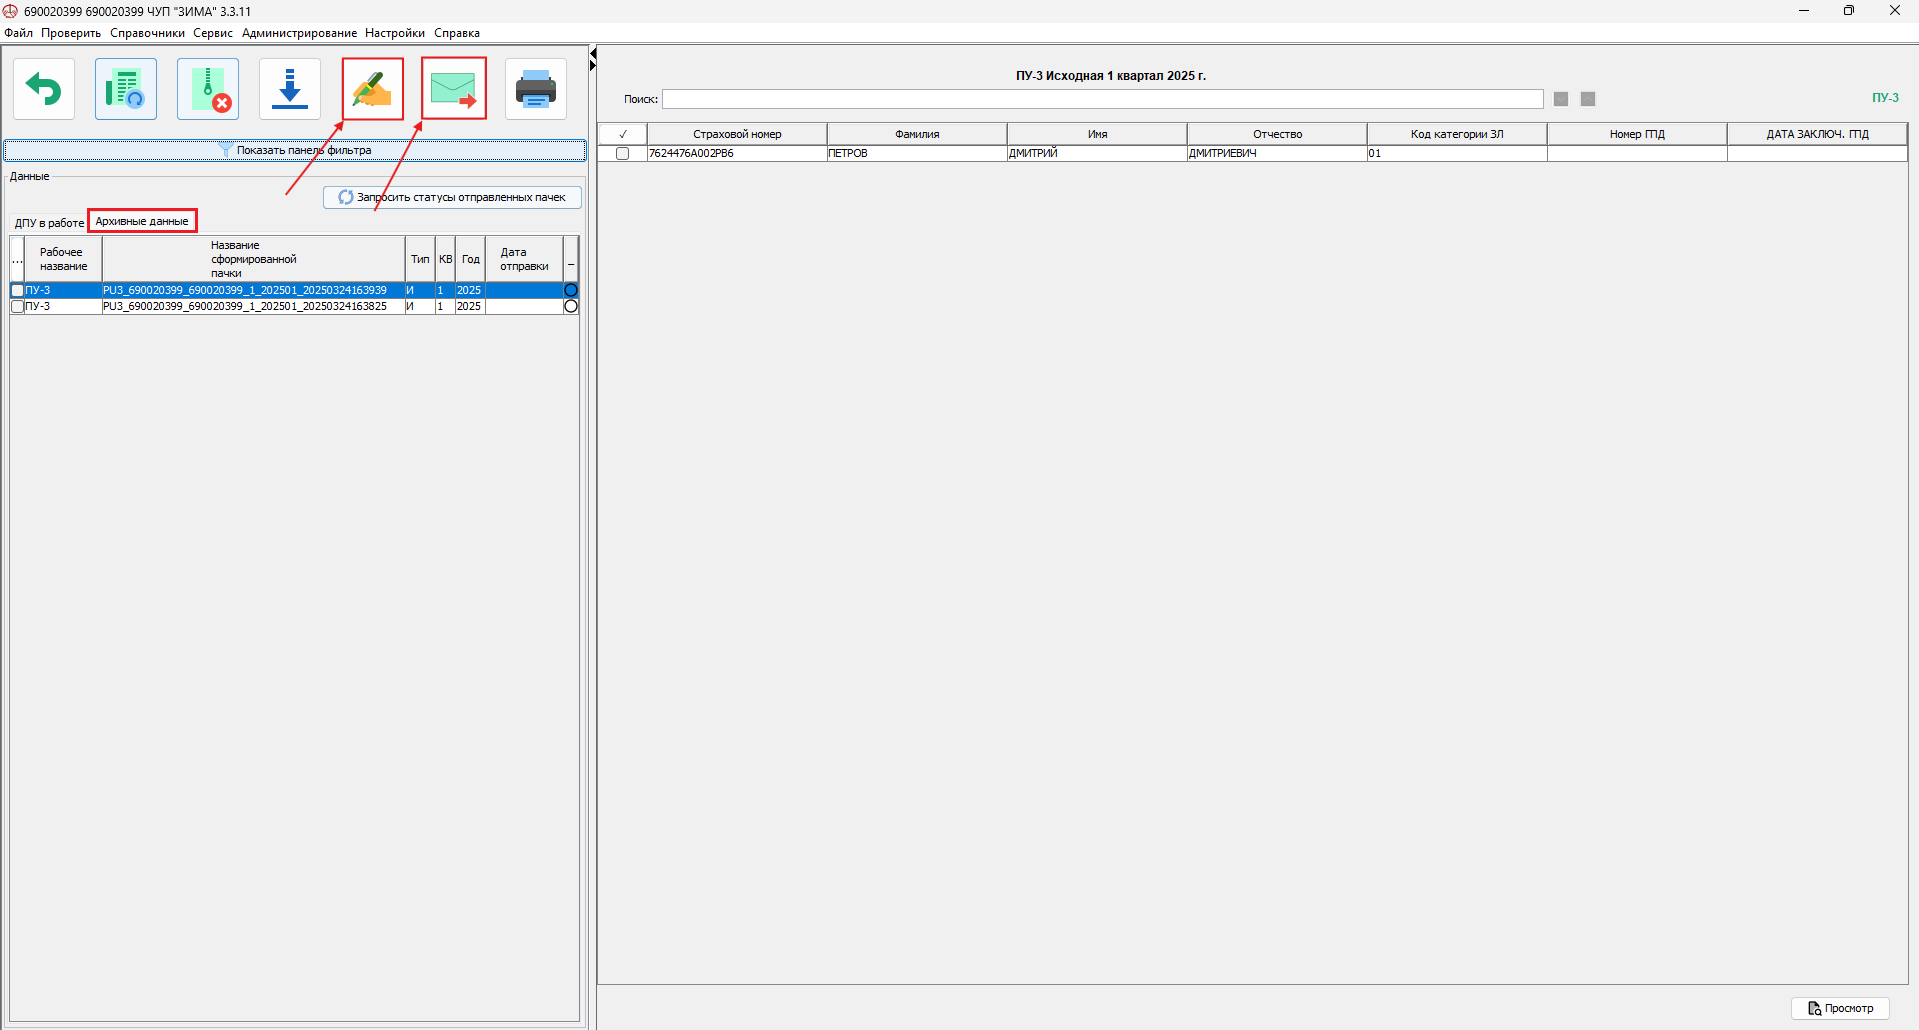This screenshot has width=1919, height=1030.
Task: Click the Просмотр button
Action: (x=1839, y=1008)
